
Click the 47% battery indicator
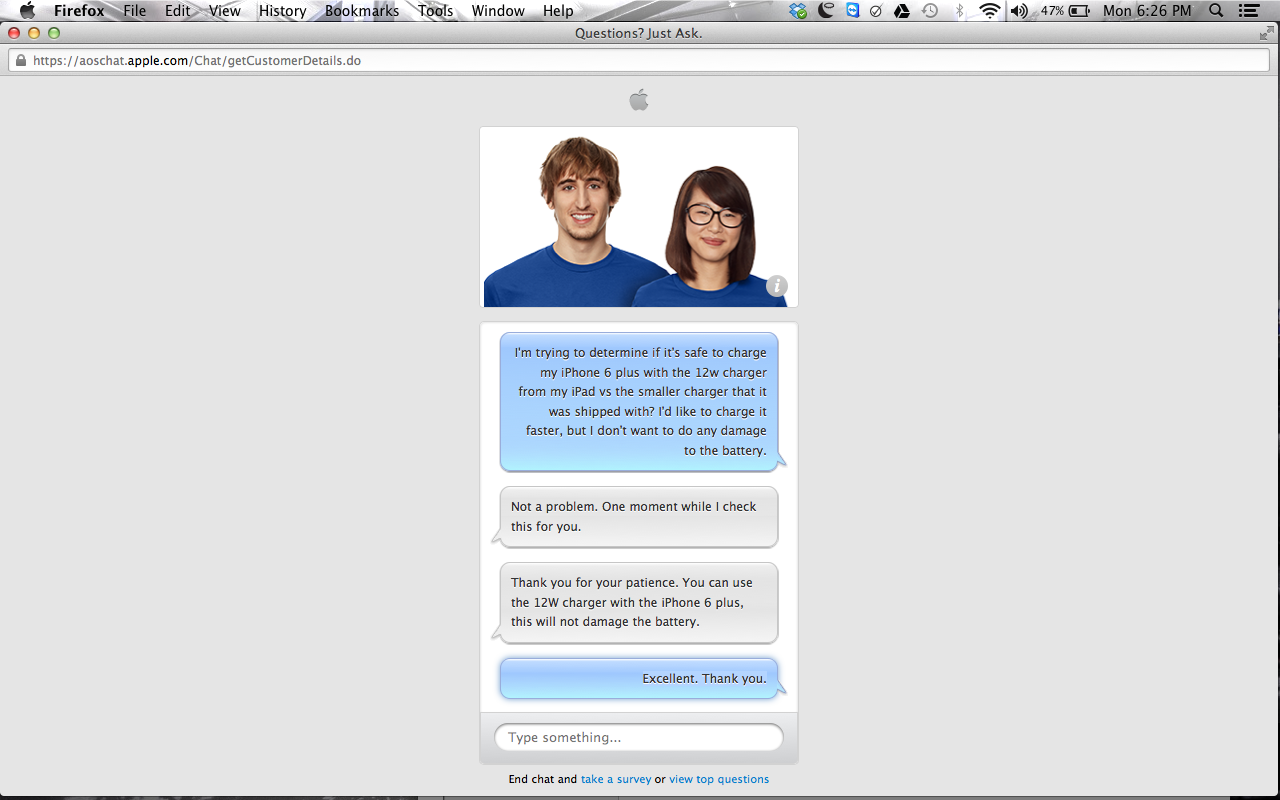[1065, 11]
